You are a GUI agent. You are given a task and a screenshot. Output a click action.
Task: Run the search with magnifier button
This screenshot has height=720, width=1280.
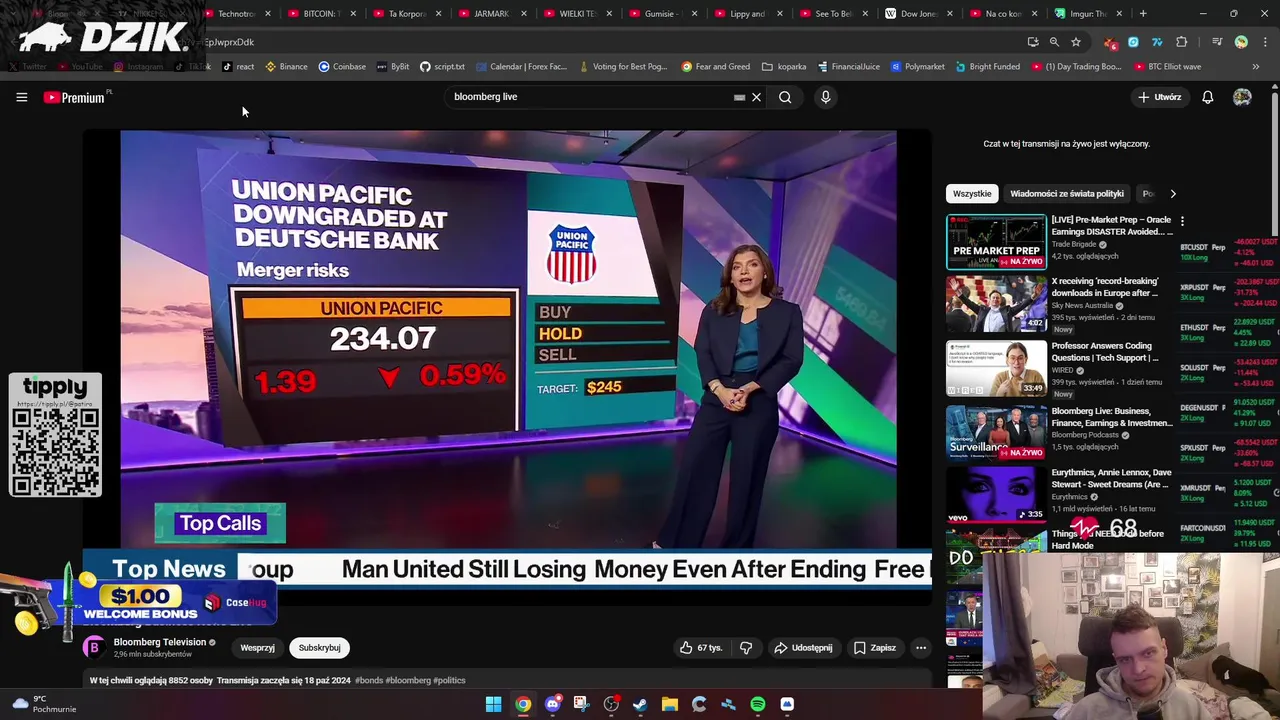point(785,97)
